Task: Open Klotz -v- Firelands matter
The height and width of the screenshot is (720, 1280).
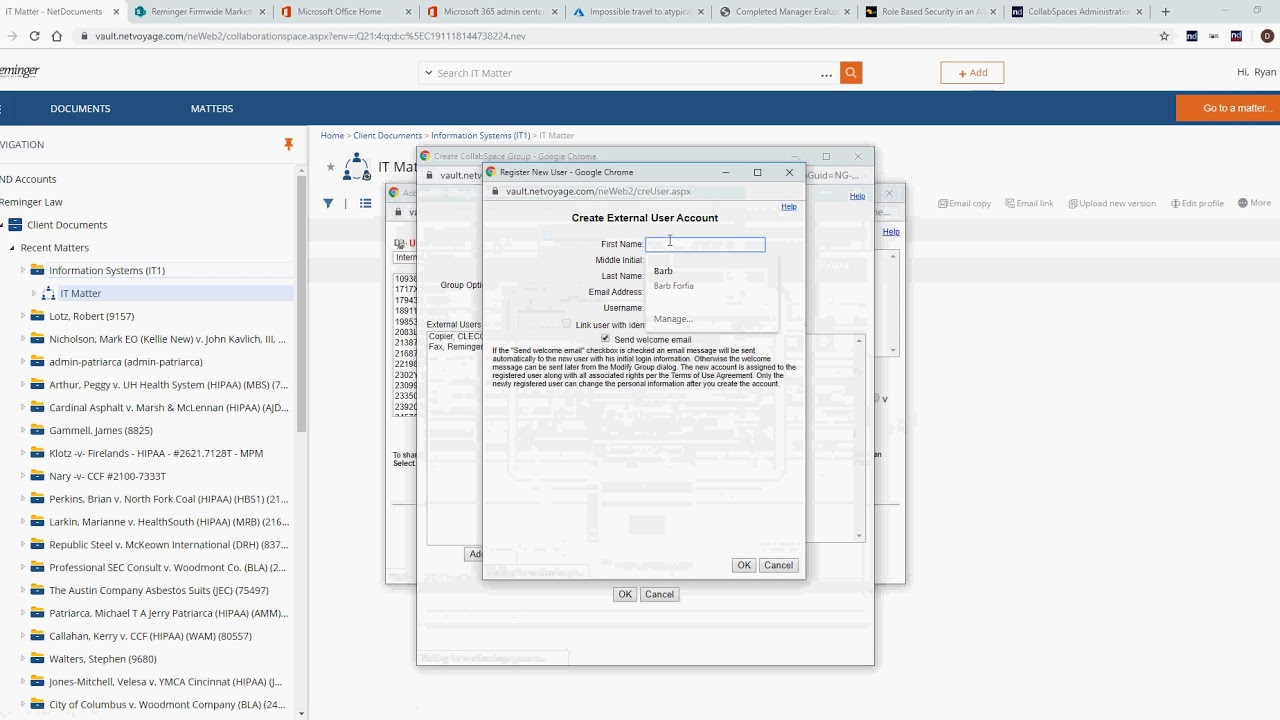Action: pyautogui.click(x=156, y=453)
